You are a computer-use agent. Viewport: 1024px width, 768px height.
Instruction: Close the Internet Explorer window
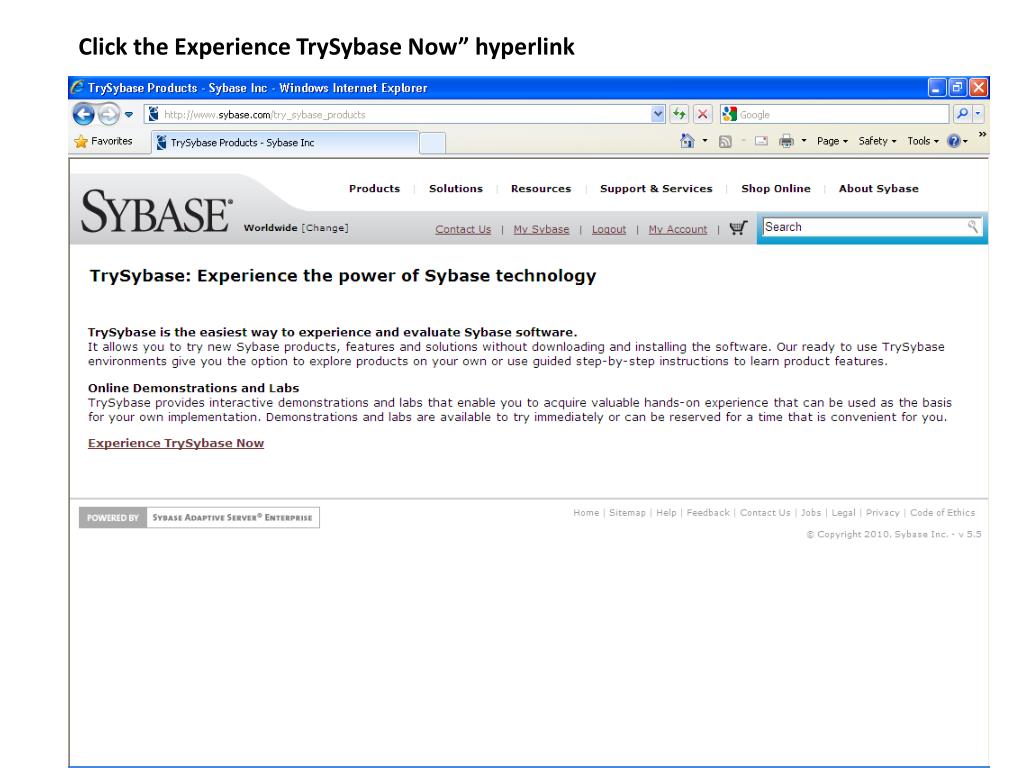978,88
